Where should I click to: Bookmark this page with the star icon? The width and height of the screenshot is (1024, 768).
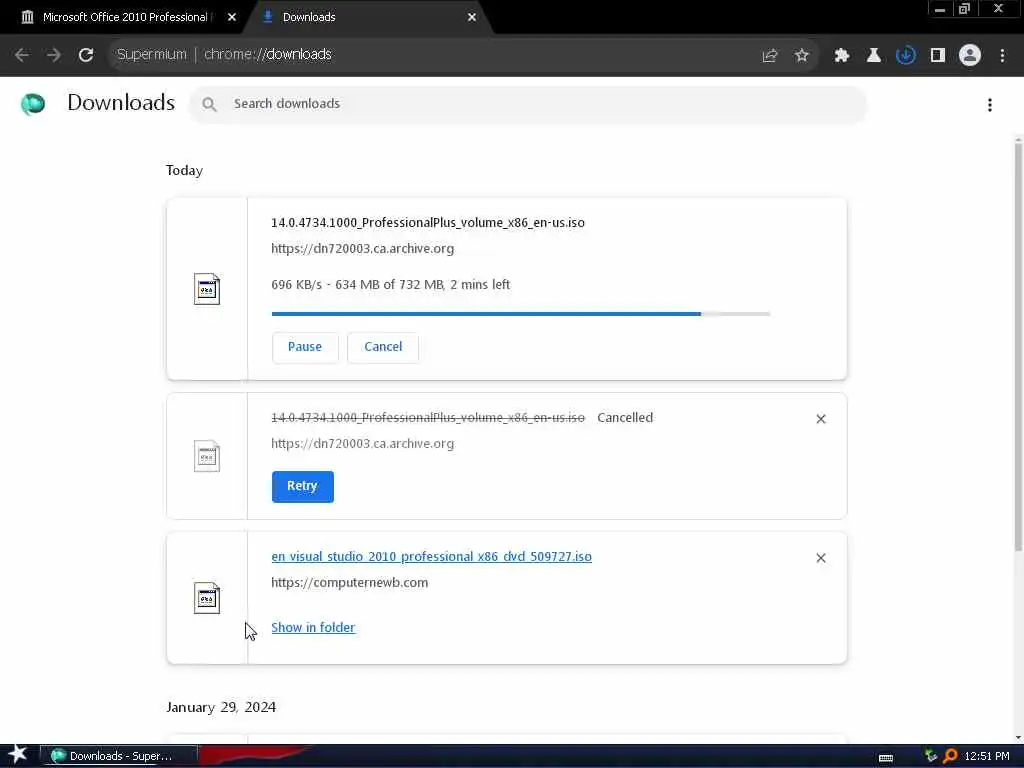[802, 56]
